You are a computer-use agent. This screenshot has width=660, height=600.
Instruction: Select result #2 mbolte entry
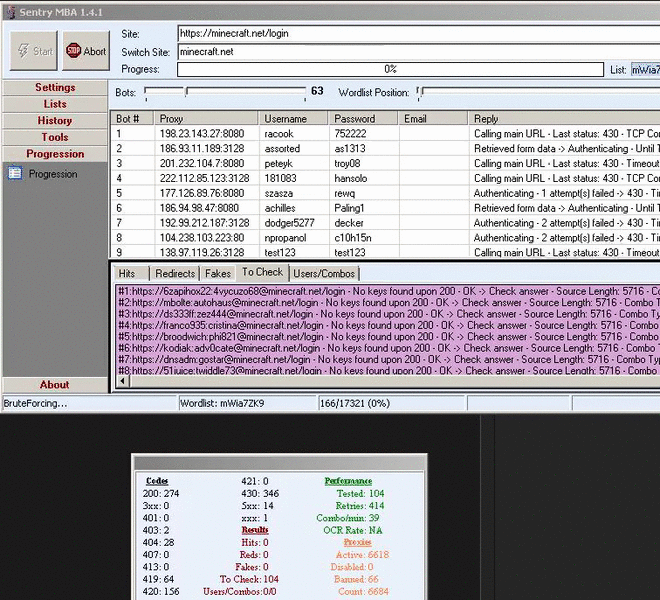point(387,303)
